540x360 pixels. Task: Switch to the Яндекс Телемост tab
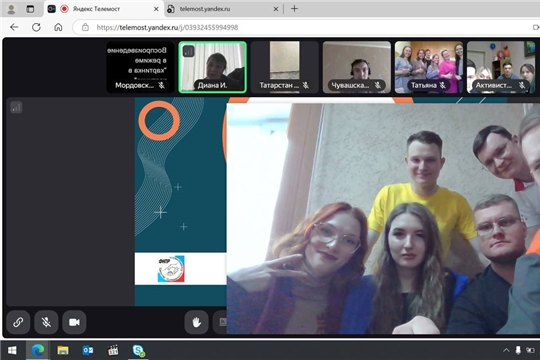coord(103,9)
